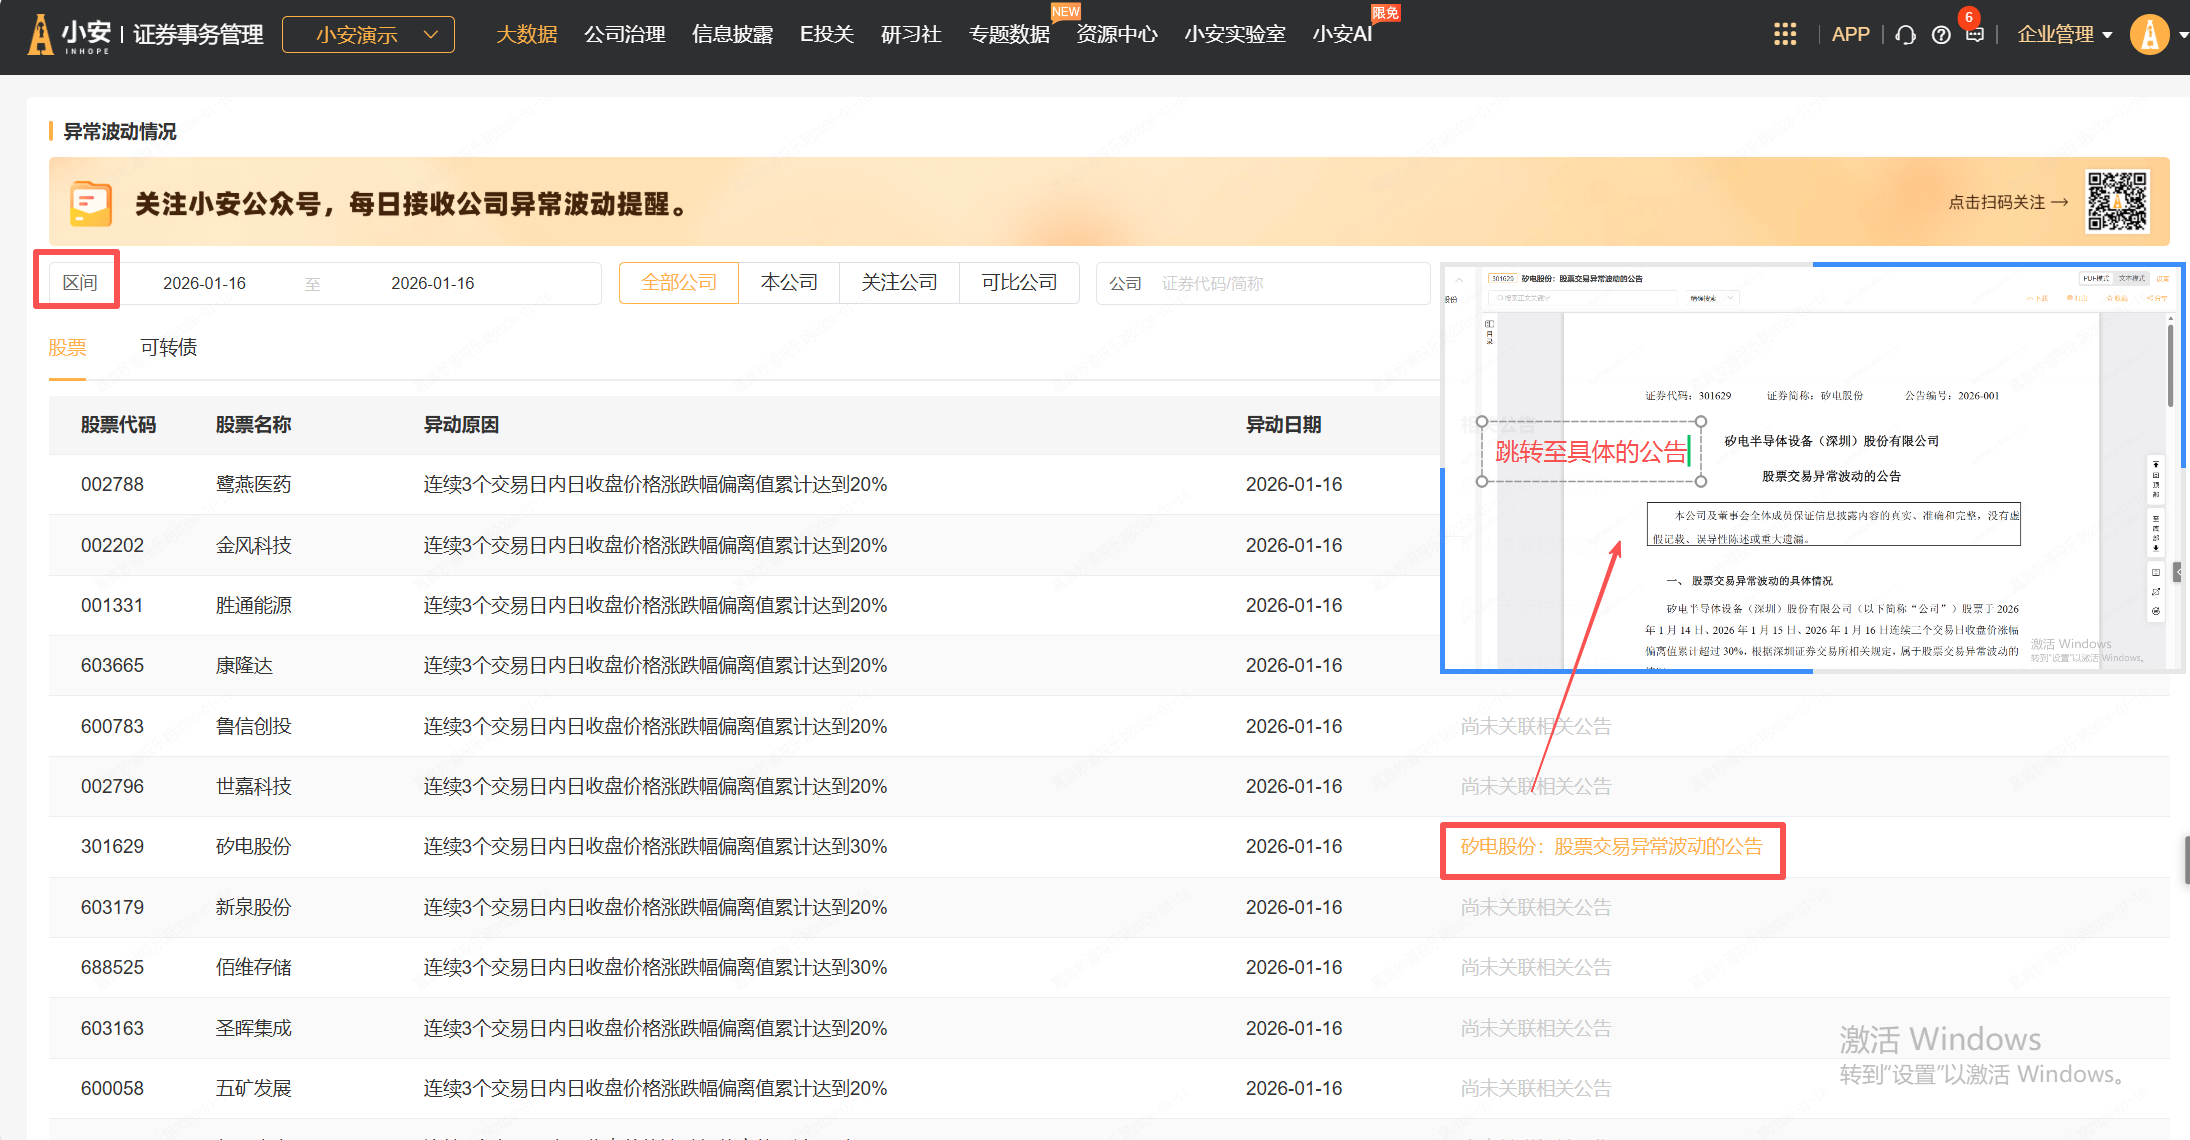
Task: Click the user avatar icon
Action: (2149, 35)
